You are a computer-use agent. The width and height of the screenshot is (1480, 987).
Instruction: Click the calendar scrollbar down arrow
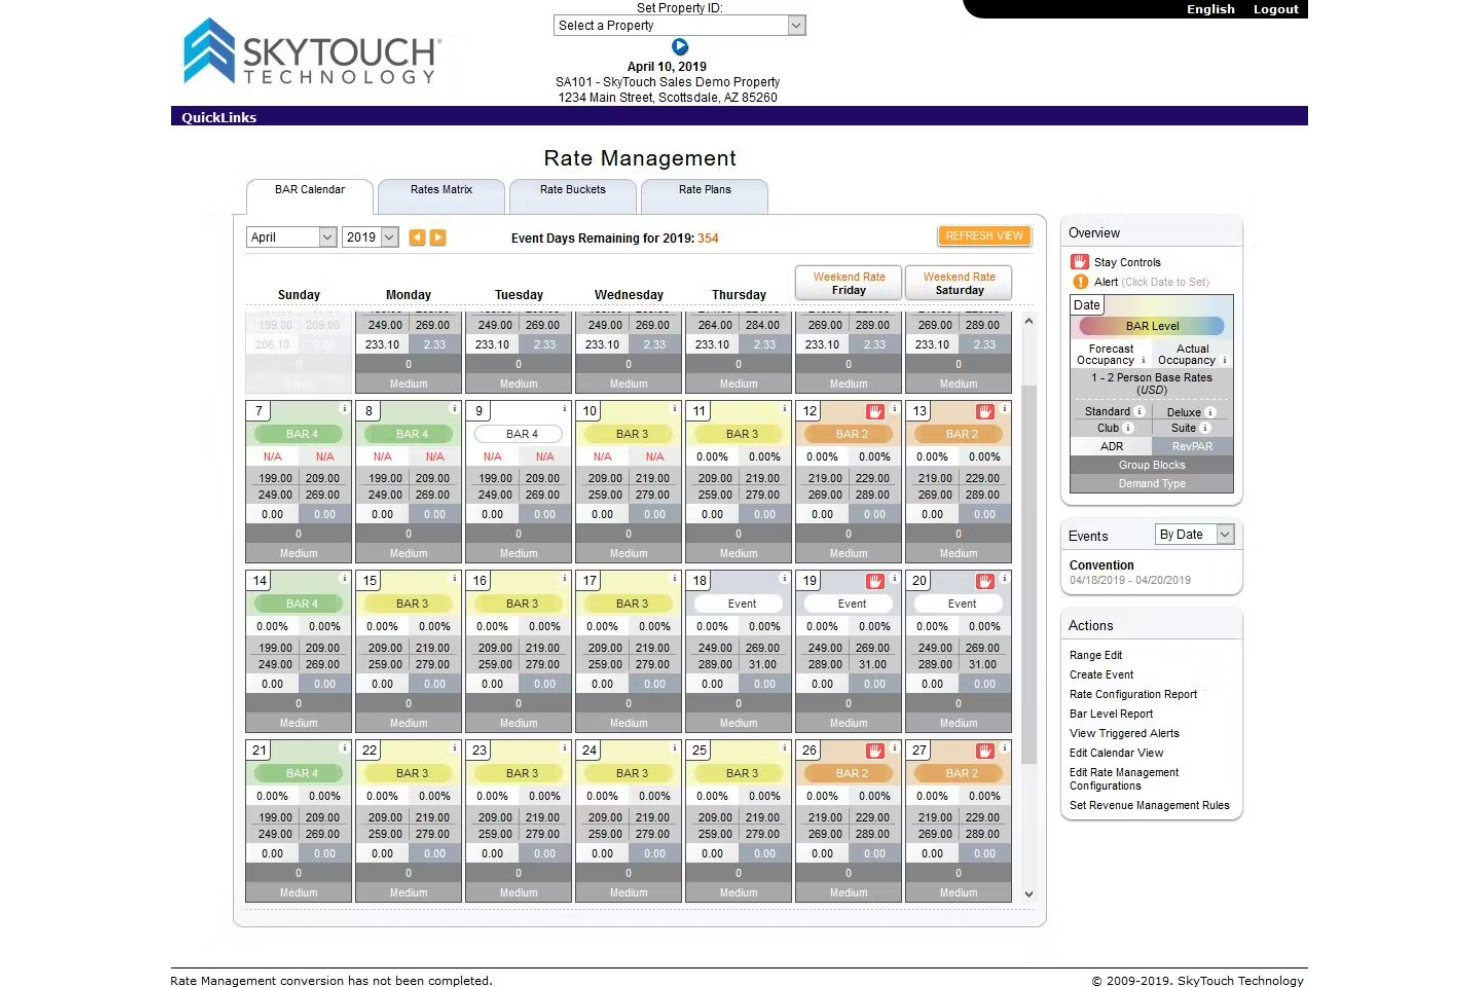tap(1029, 894)
